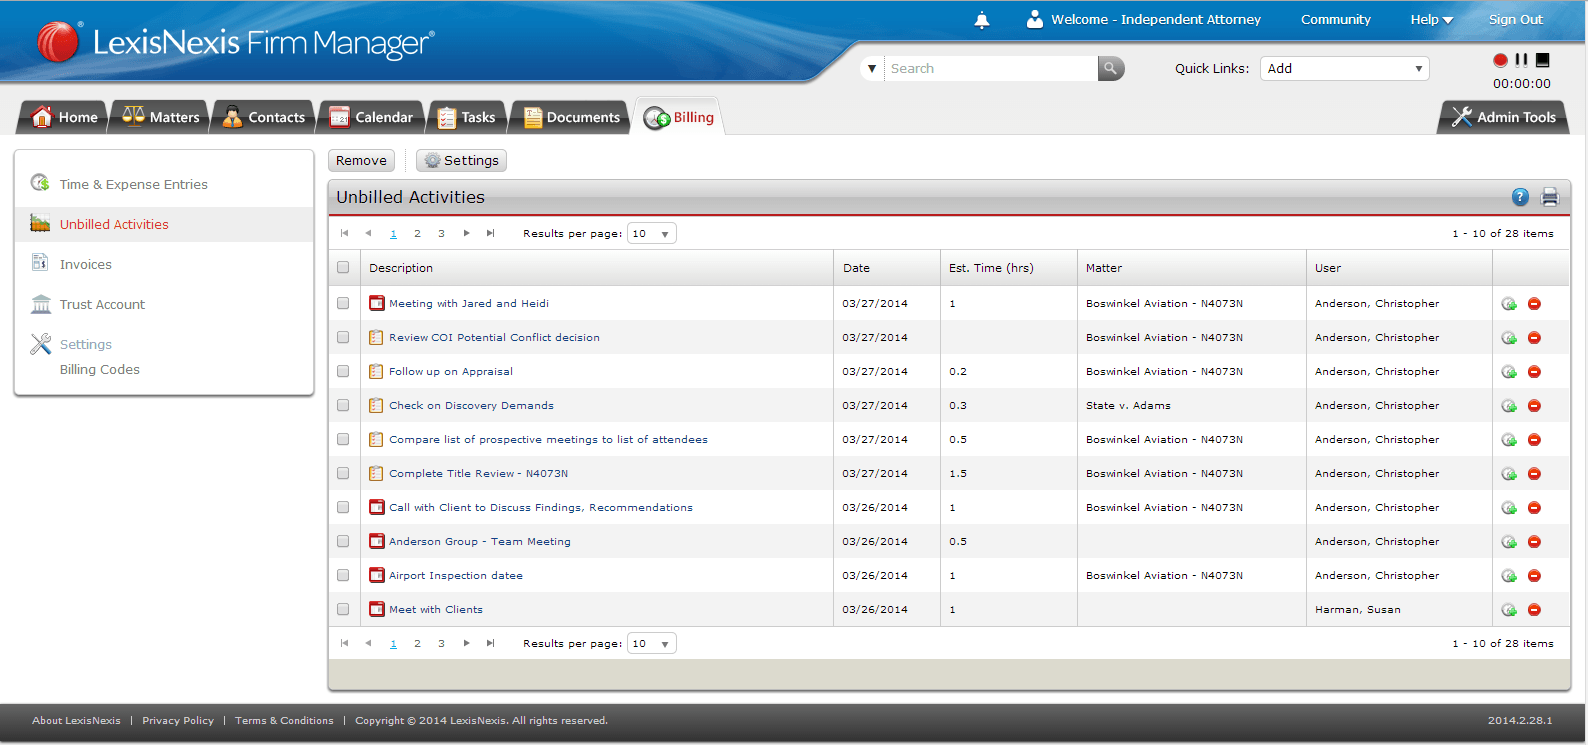Switch to the Home tab
This screenshot has height=745, width=1588.
(x=64, y=117)
